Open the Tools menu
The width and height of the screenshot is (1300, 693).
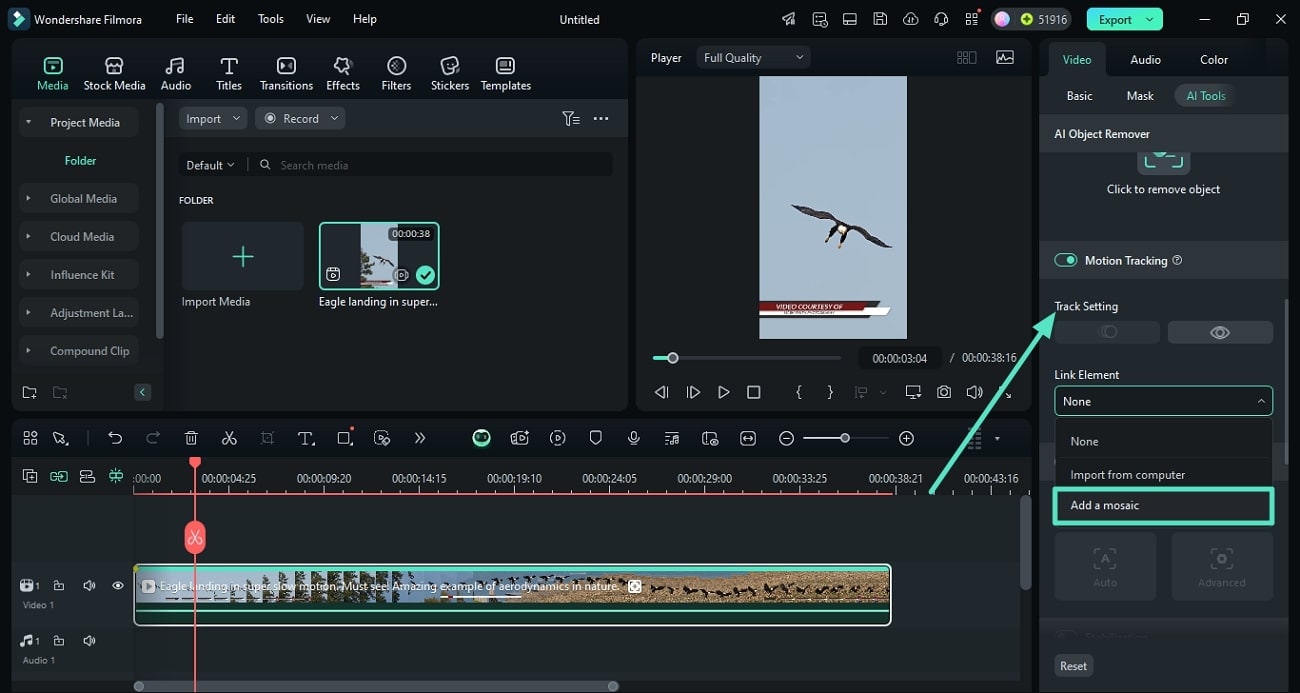(x=271, y=19)
